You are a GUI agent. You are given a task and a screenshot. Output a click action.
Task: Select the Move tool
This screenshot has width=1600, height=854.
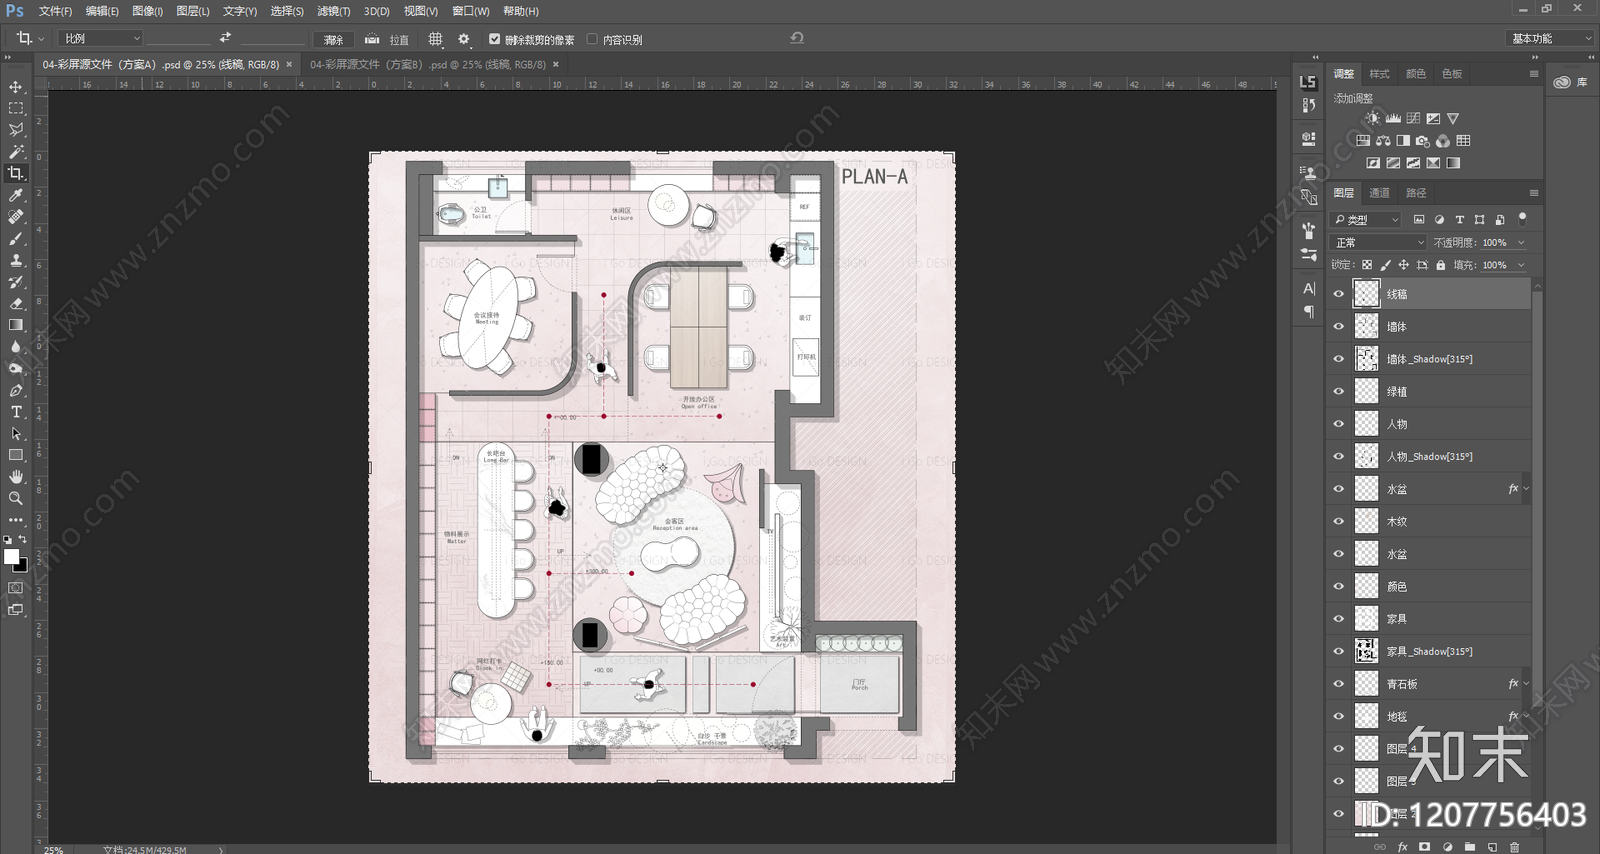click(x=16, y=87)
